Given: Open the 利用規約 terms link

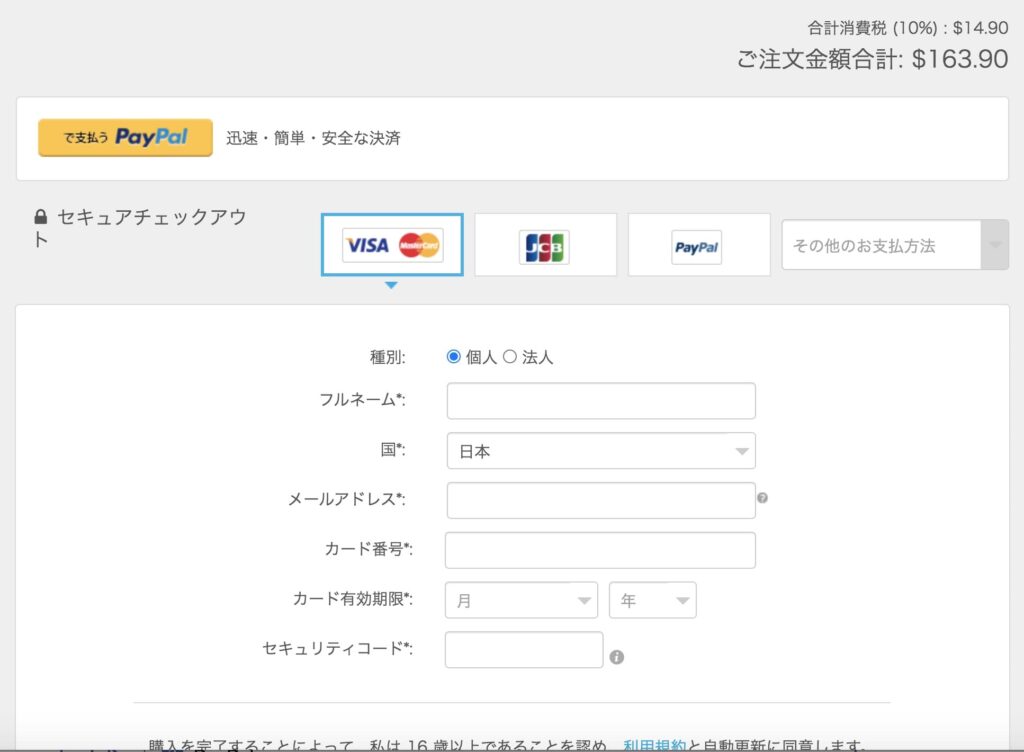Looking at the screenshot, I should point(654,745).
